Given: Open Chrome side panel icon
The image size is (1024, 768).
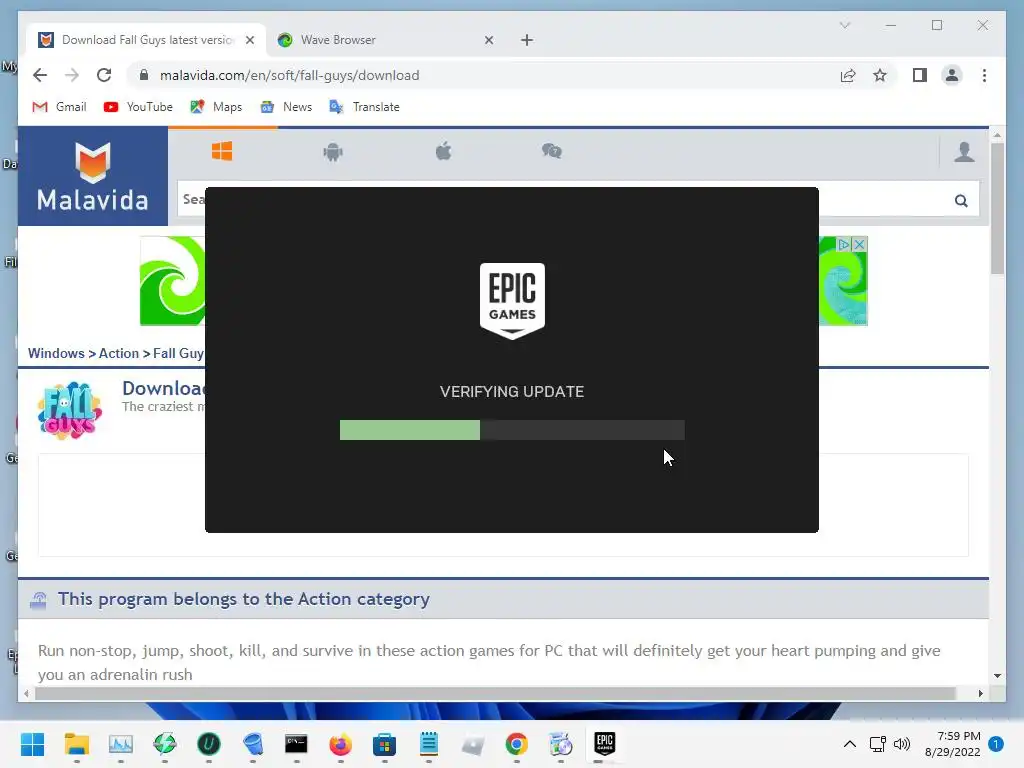Looking at the screenshot, I should (920, 75).
